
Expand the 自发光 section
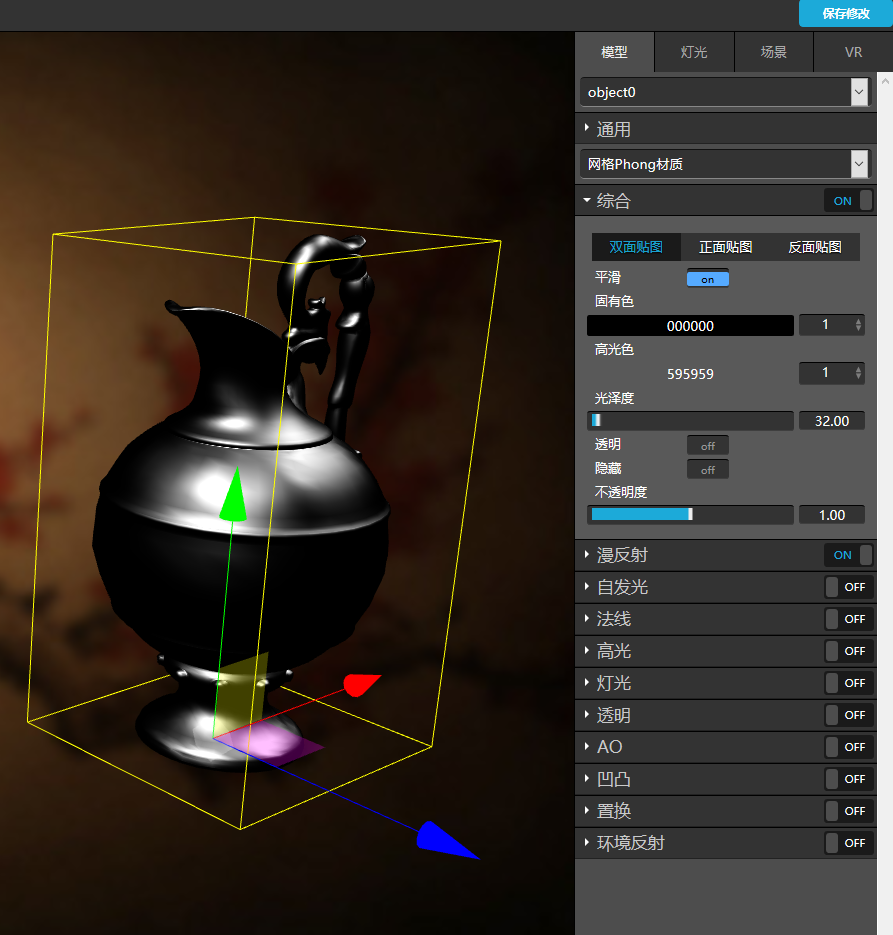click(697, 587)
